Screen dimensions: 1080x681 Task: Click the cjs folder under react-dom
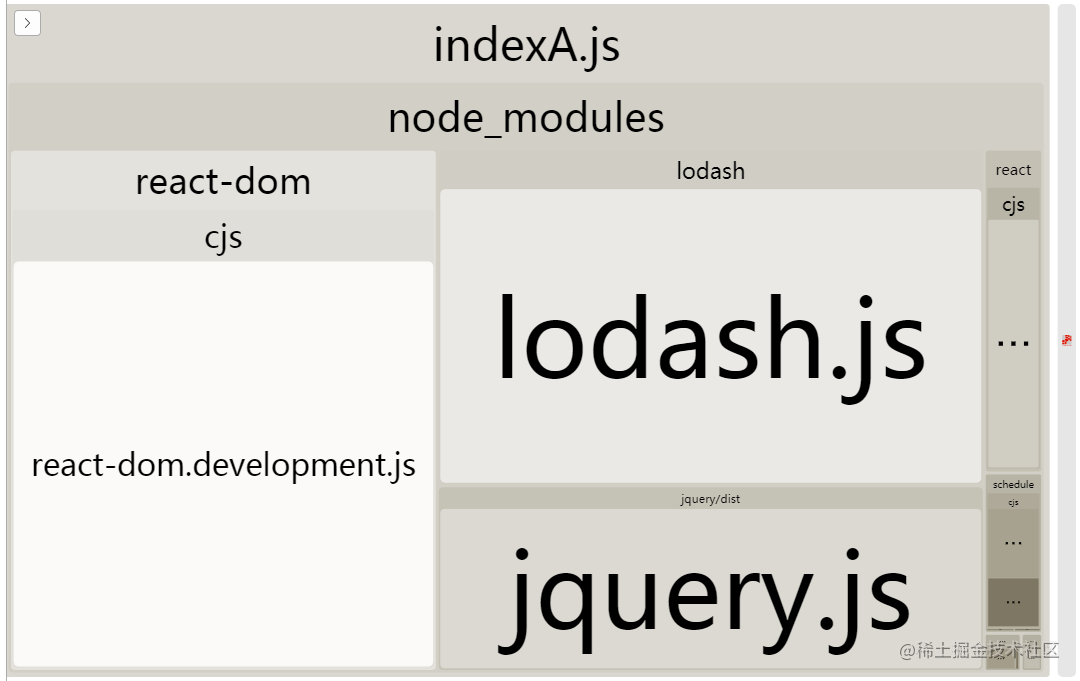click(x=223, y=237)
